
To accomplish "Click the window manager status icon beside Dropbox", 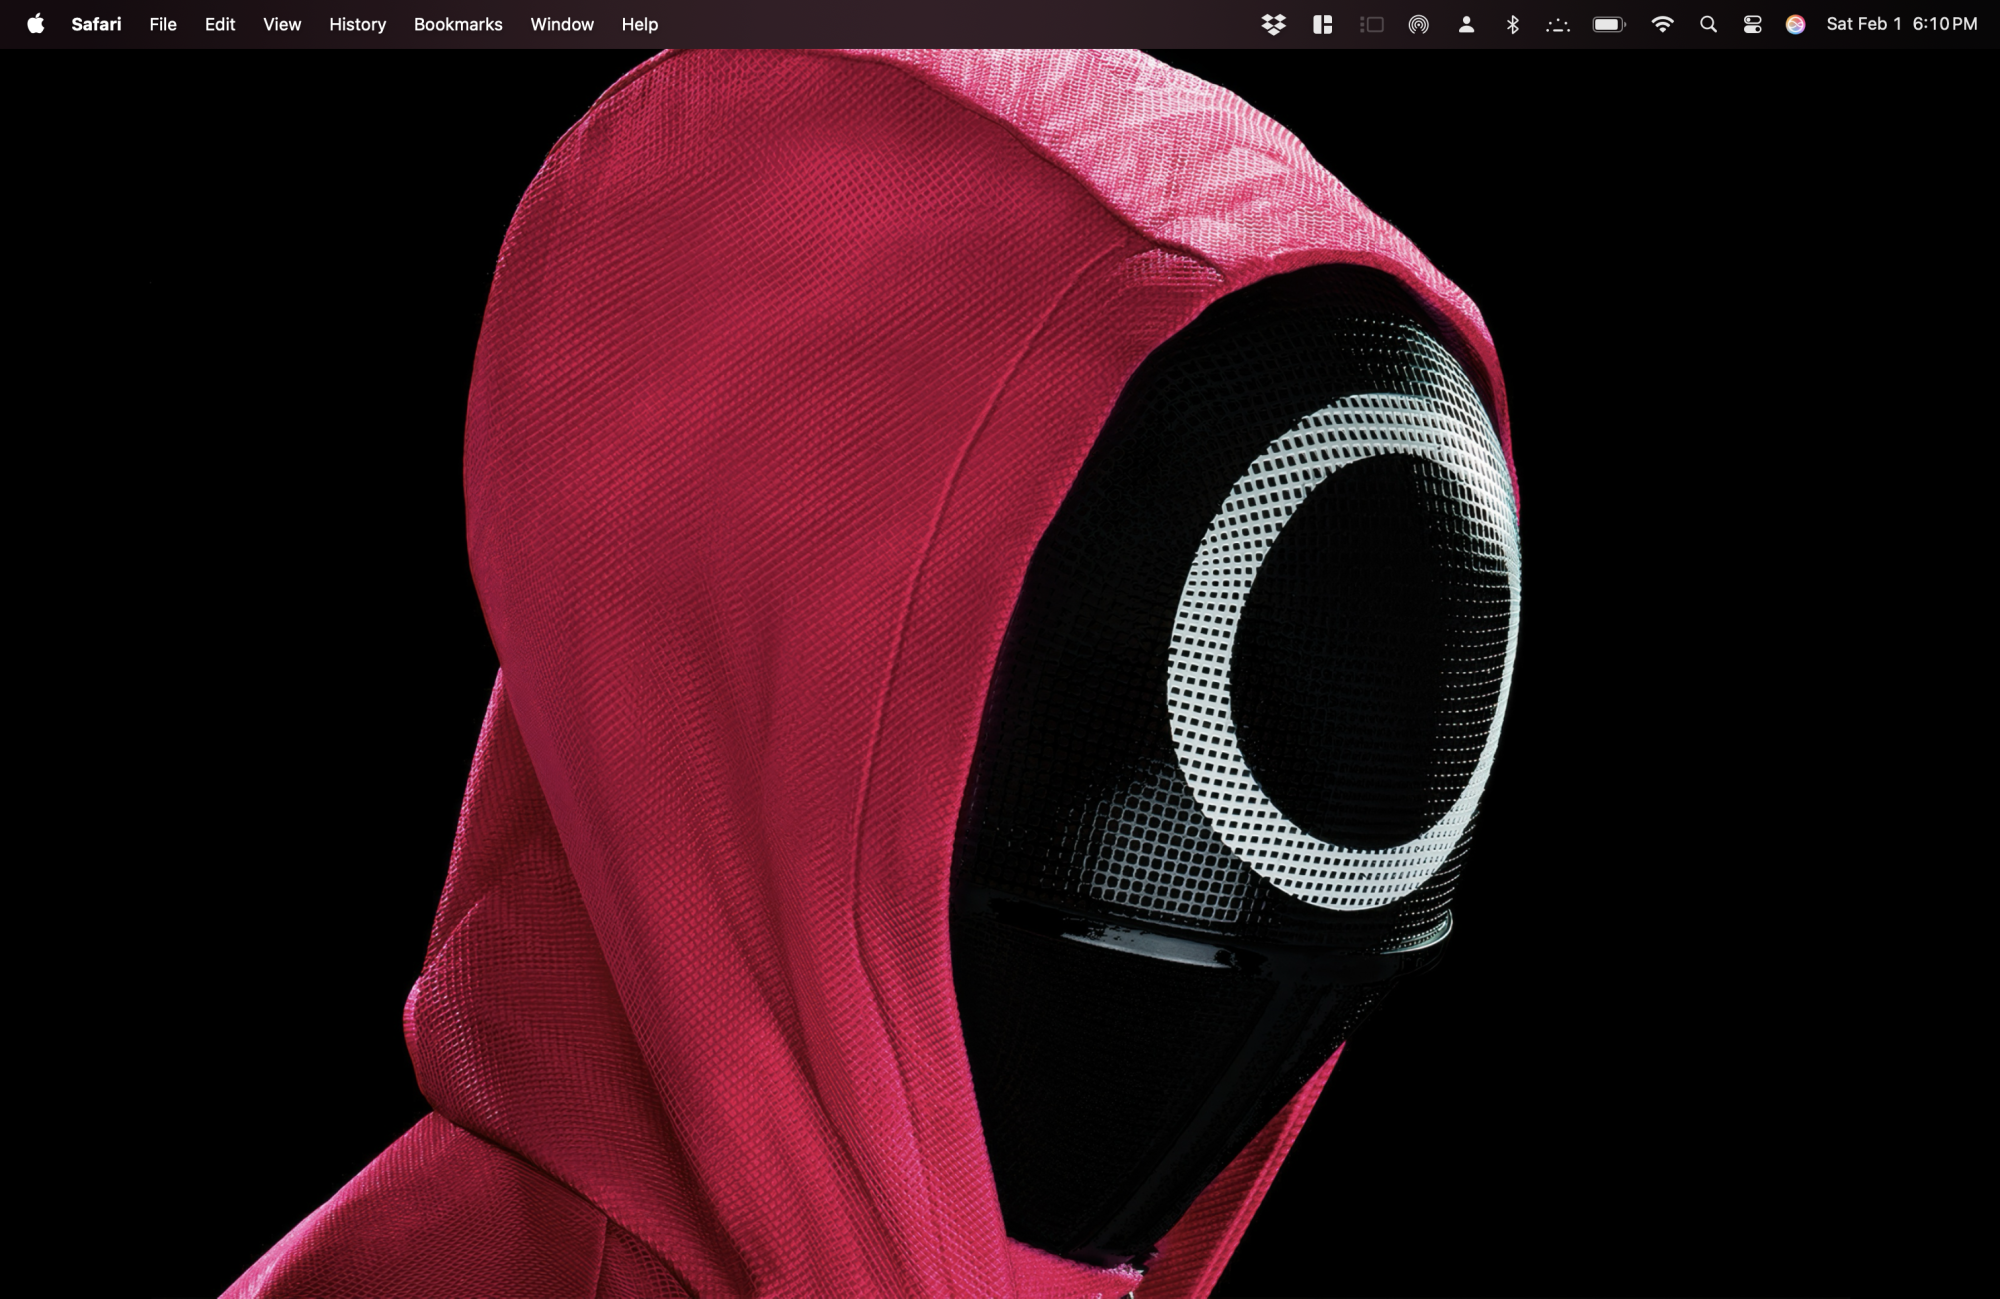I will [1322, 23].
